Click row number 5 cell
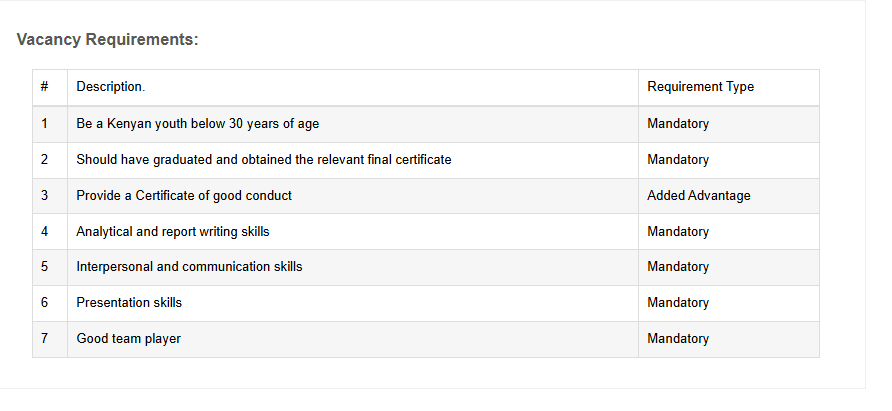Screen dimensions: 892x411 click(x=45, y=267)
